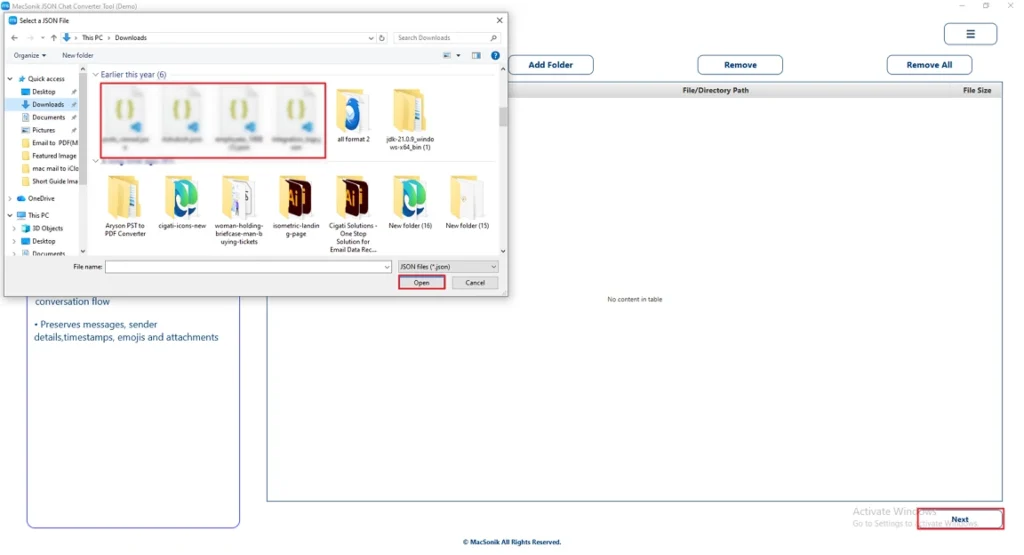Expand the OneDrive tree node

[x=10, y=198]
